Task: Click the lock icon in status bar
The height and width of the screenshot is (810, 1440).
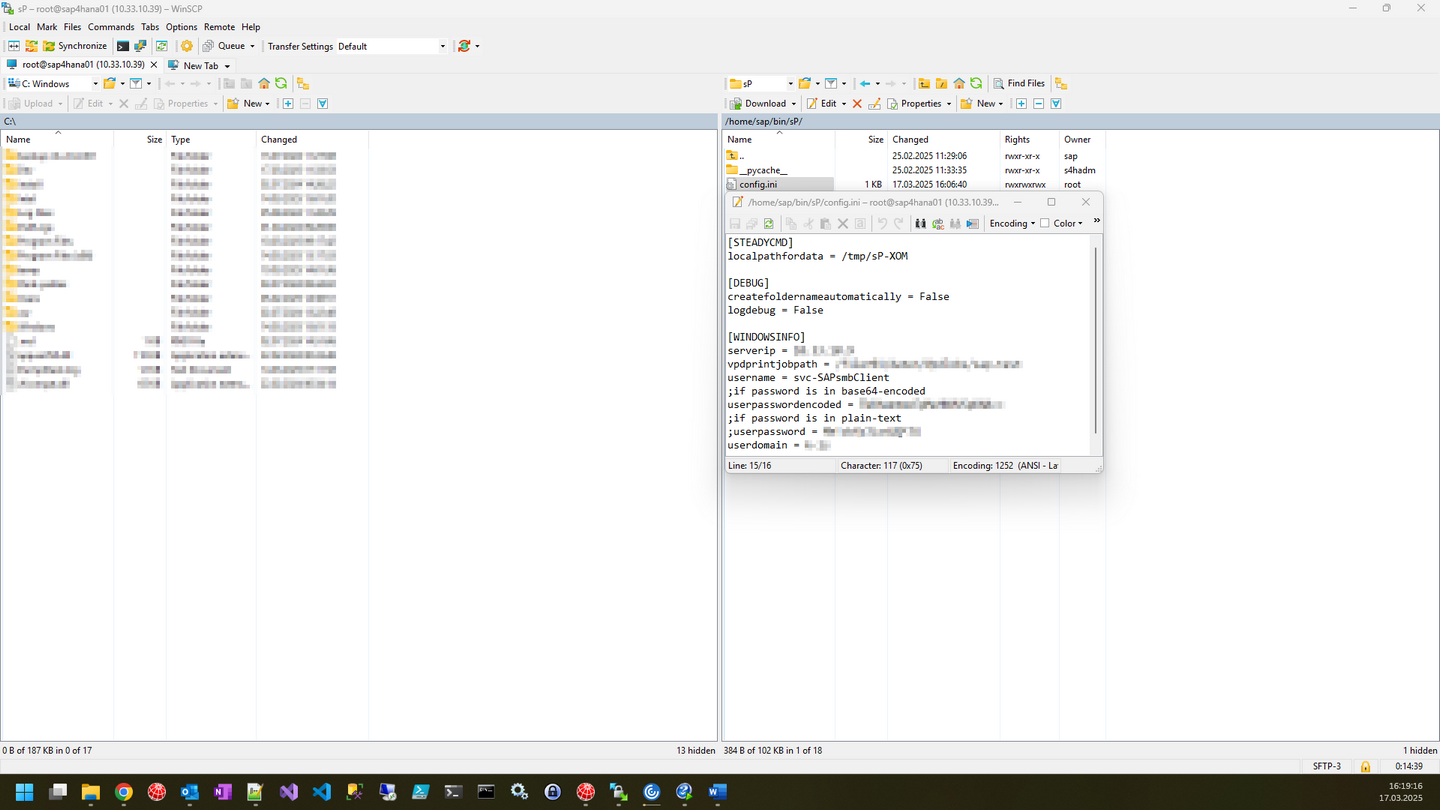Action: (1365, 767)
